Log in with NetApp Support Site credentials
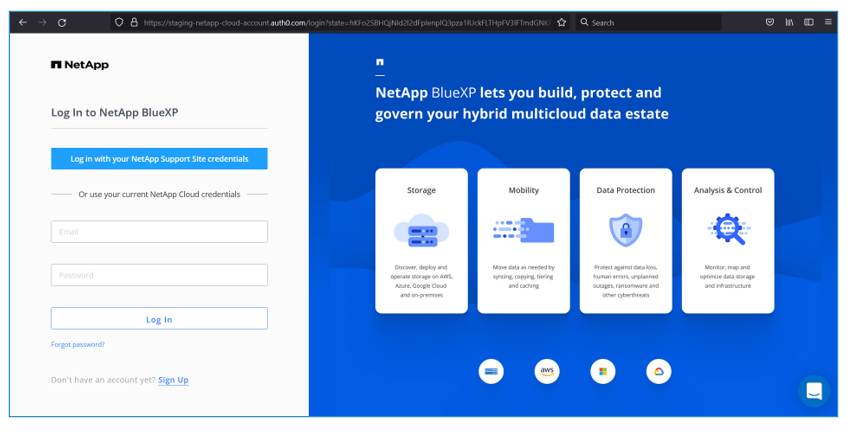This screenshot has width=852, height=435. click(x=159, y=159)
